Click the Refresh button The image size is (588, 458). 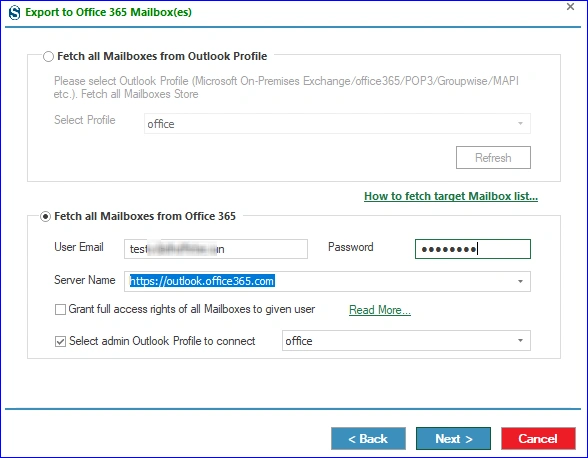coord(493,158)
